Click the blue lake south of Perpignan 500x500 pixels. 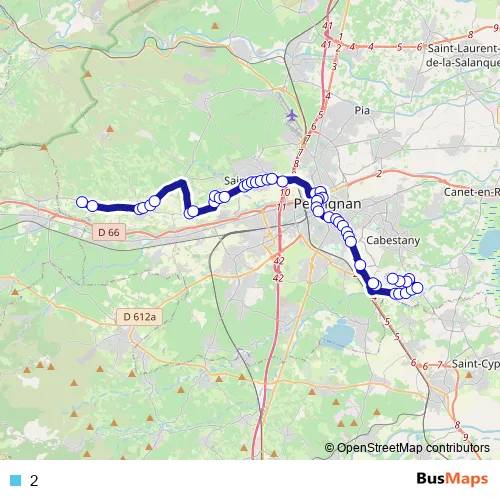pyautogui.click(x=337, y=334)
